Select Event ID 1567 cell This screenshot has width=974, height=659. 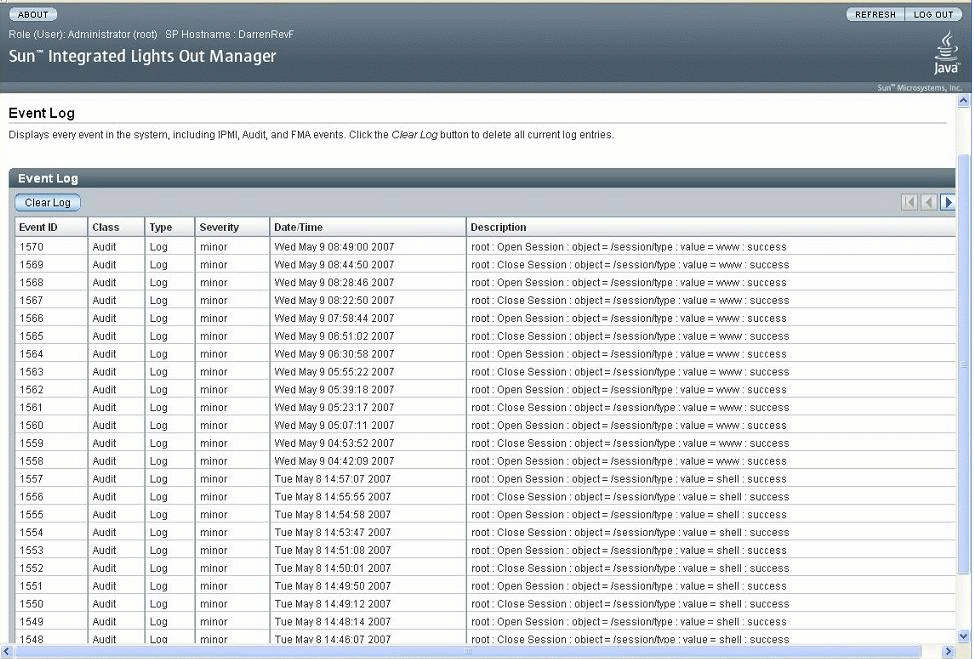[x=51, y=301]
